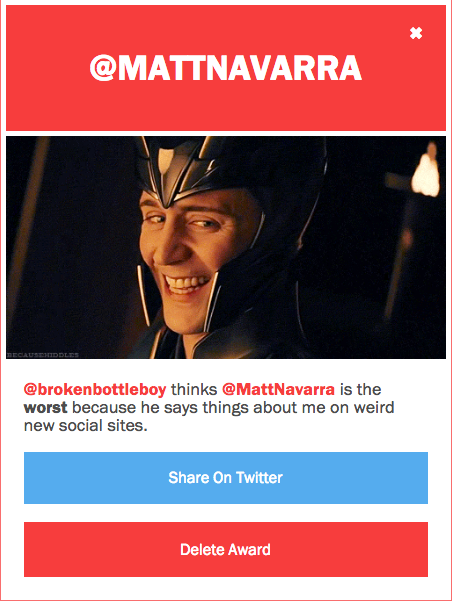Click the white gap between the two buttons
Screen dimensions: 452x601
point(226,513)
